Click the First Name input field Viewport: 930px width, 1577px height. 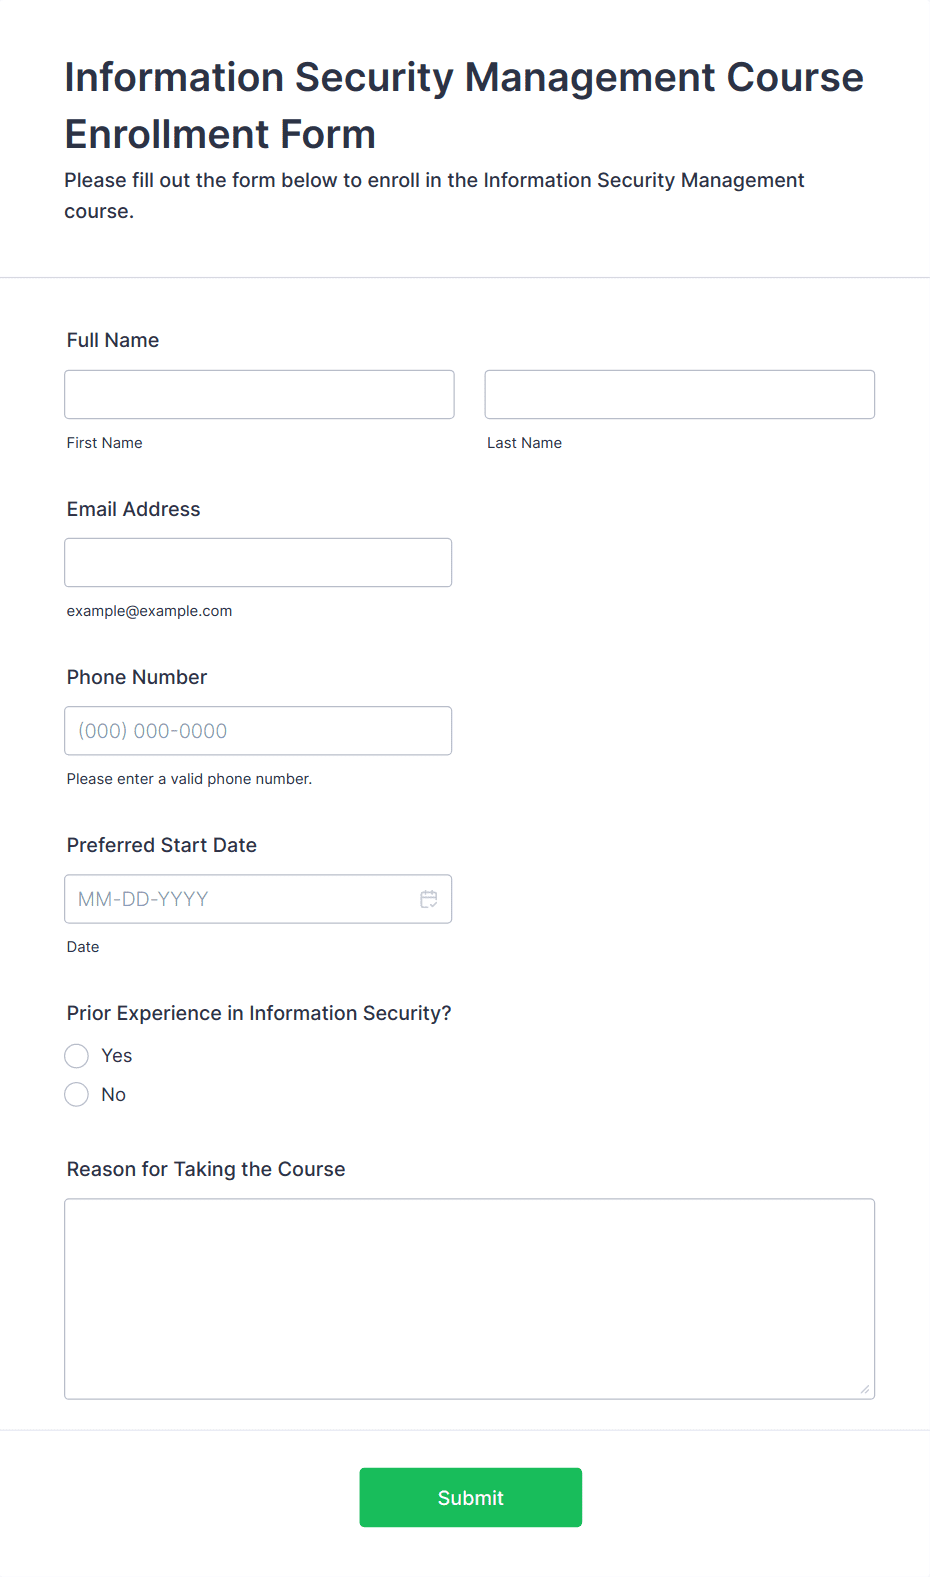259,394
